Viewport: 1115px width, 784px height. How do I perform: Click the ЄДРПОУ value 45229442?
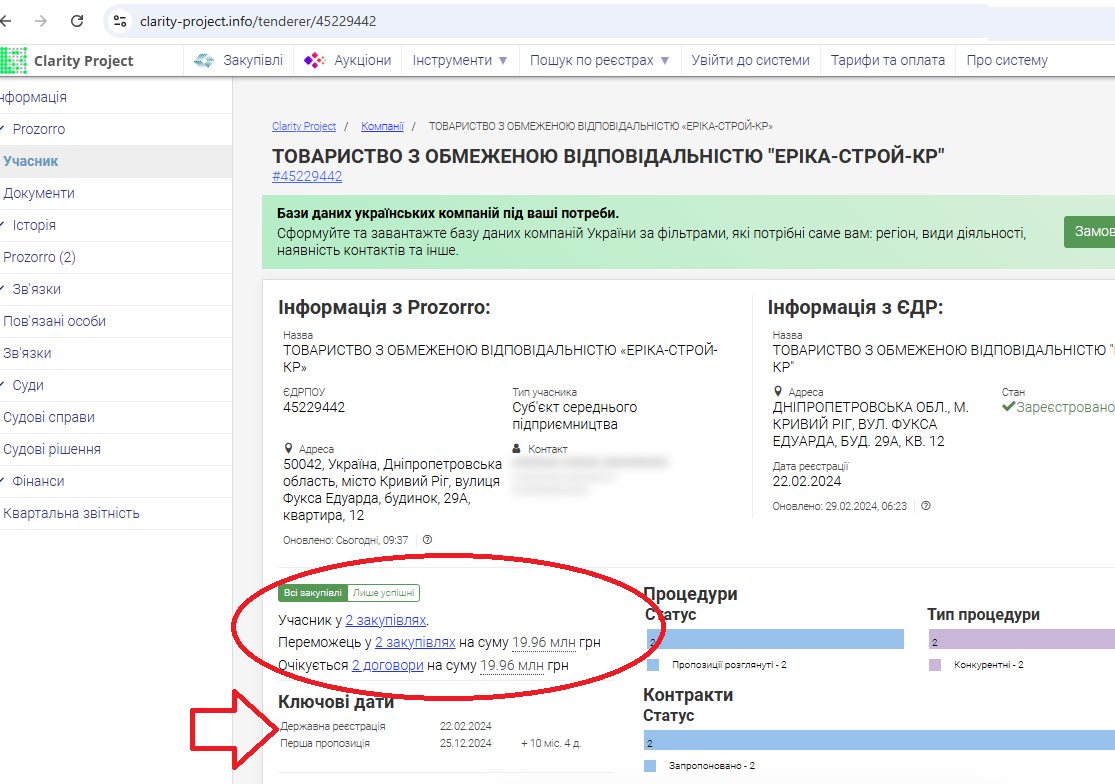[314, 407]
